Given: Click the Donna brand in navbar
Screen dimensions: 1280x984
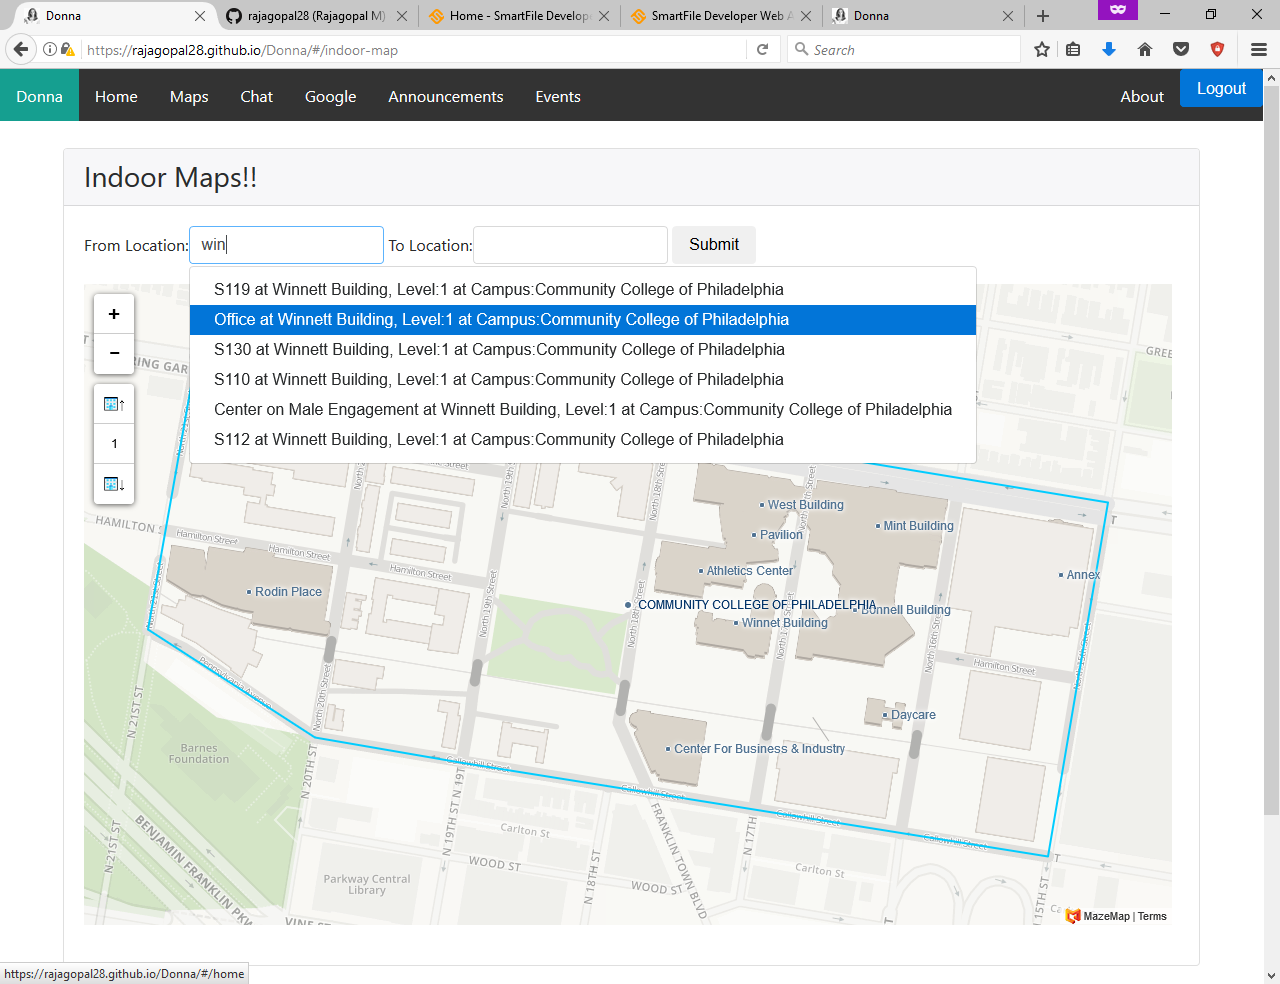Looking at the screenshot, I should 39,96.
